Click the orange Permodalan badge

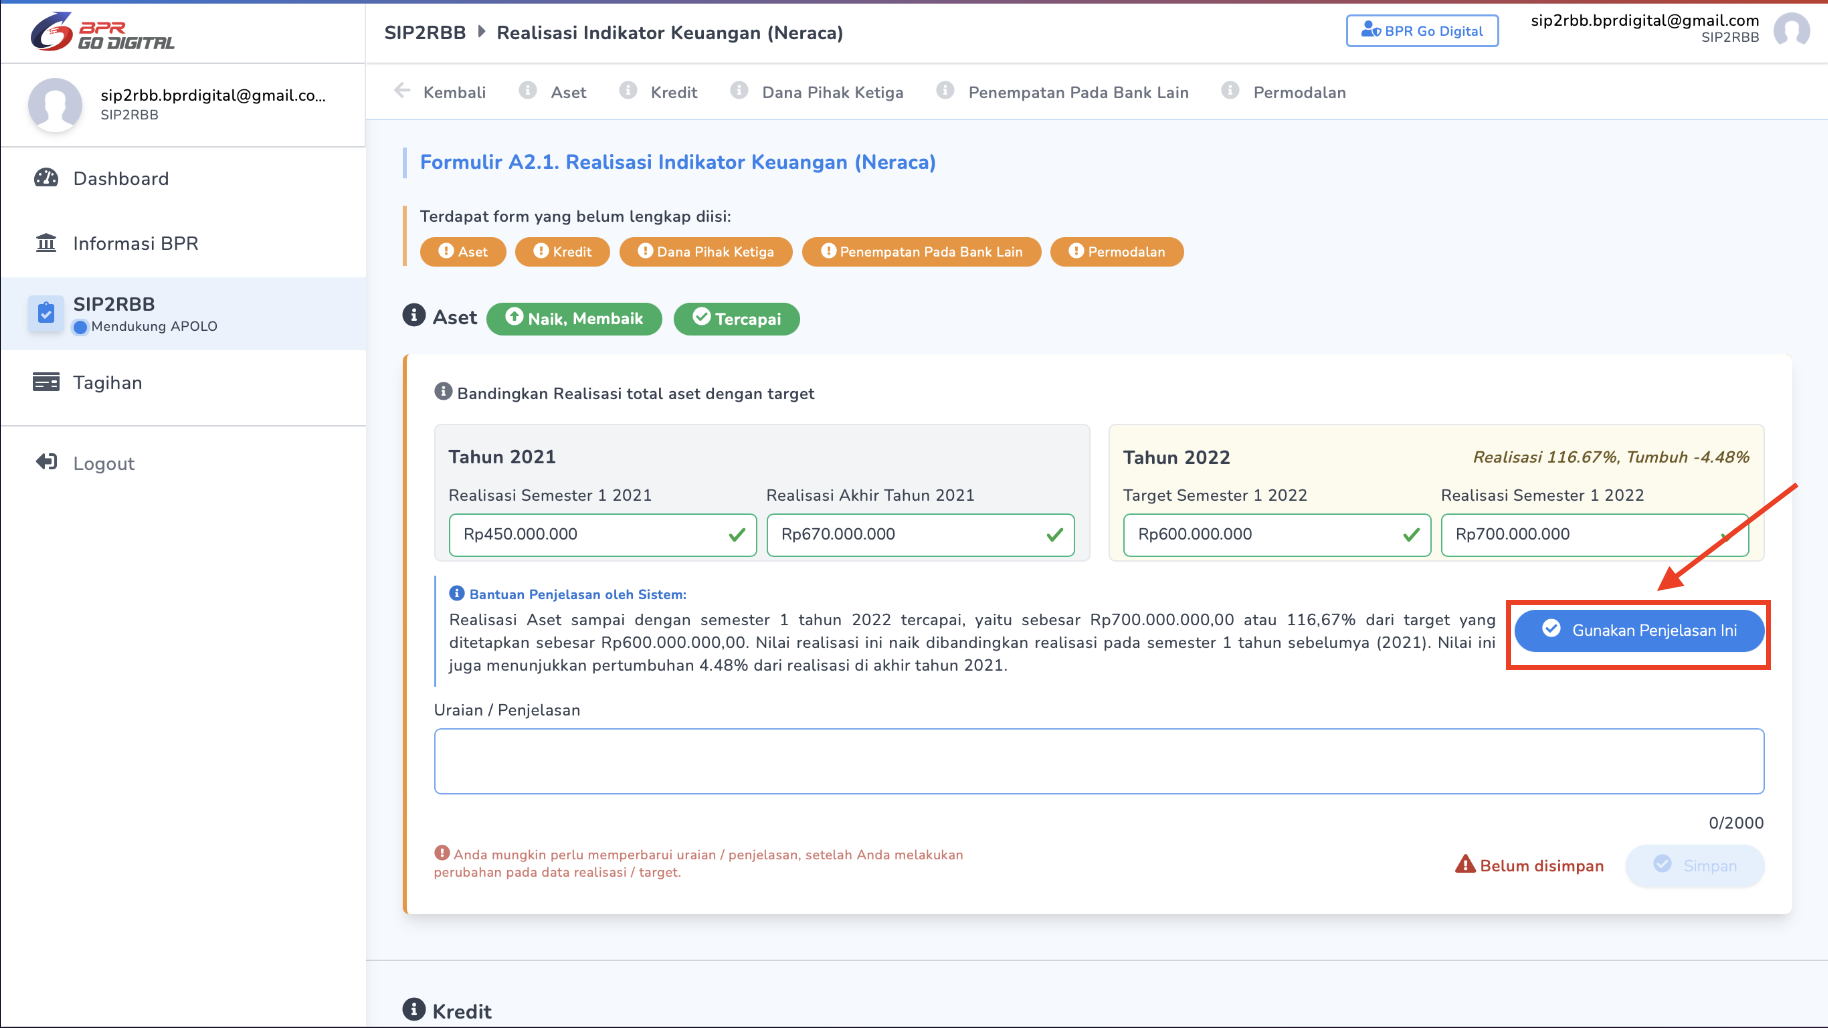pyautogui.click(x=1117, y=252)
